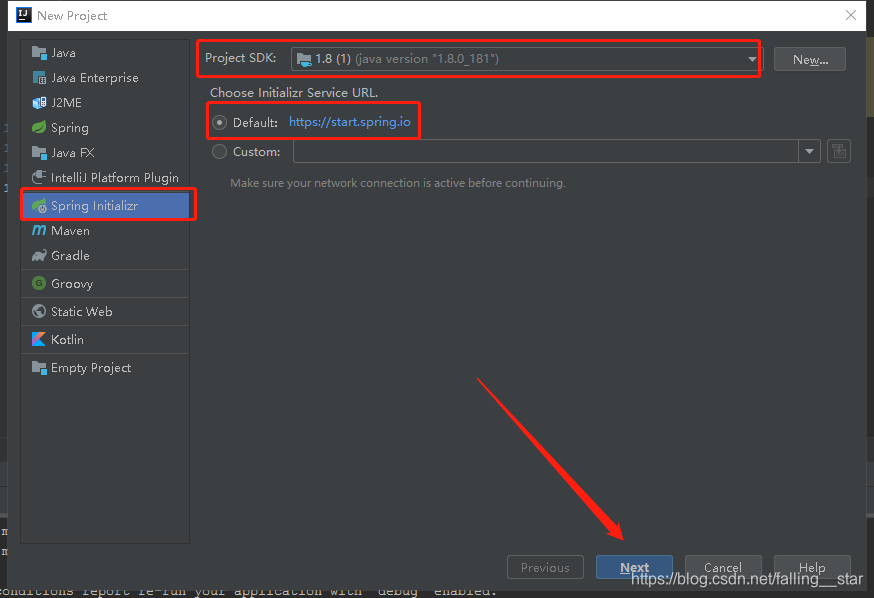Screen dimensions: 874x598
Task: Close the New Project dialog
Action: pyautogui.click(x=851, y=15)
